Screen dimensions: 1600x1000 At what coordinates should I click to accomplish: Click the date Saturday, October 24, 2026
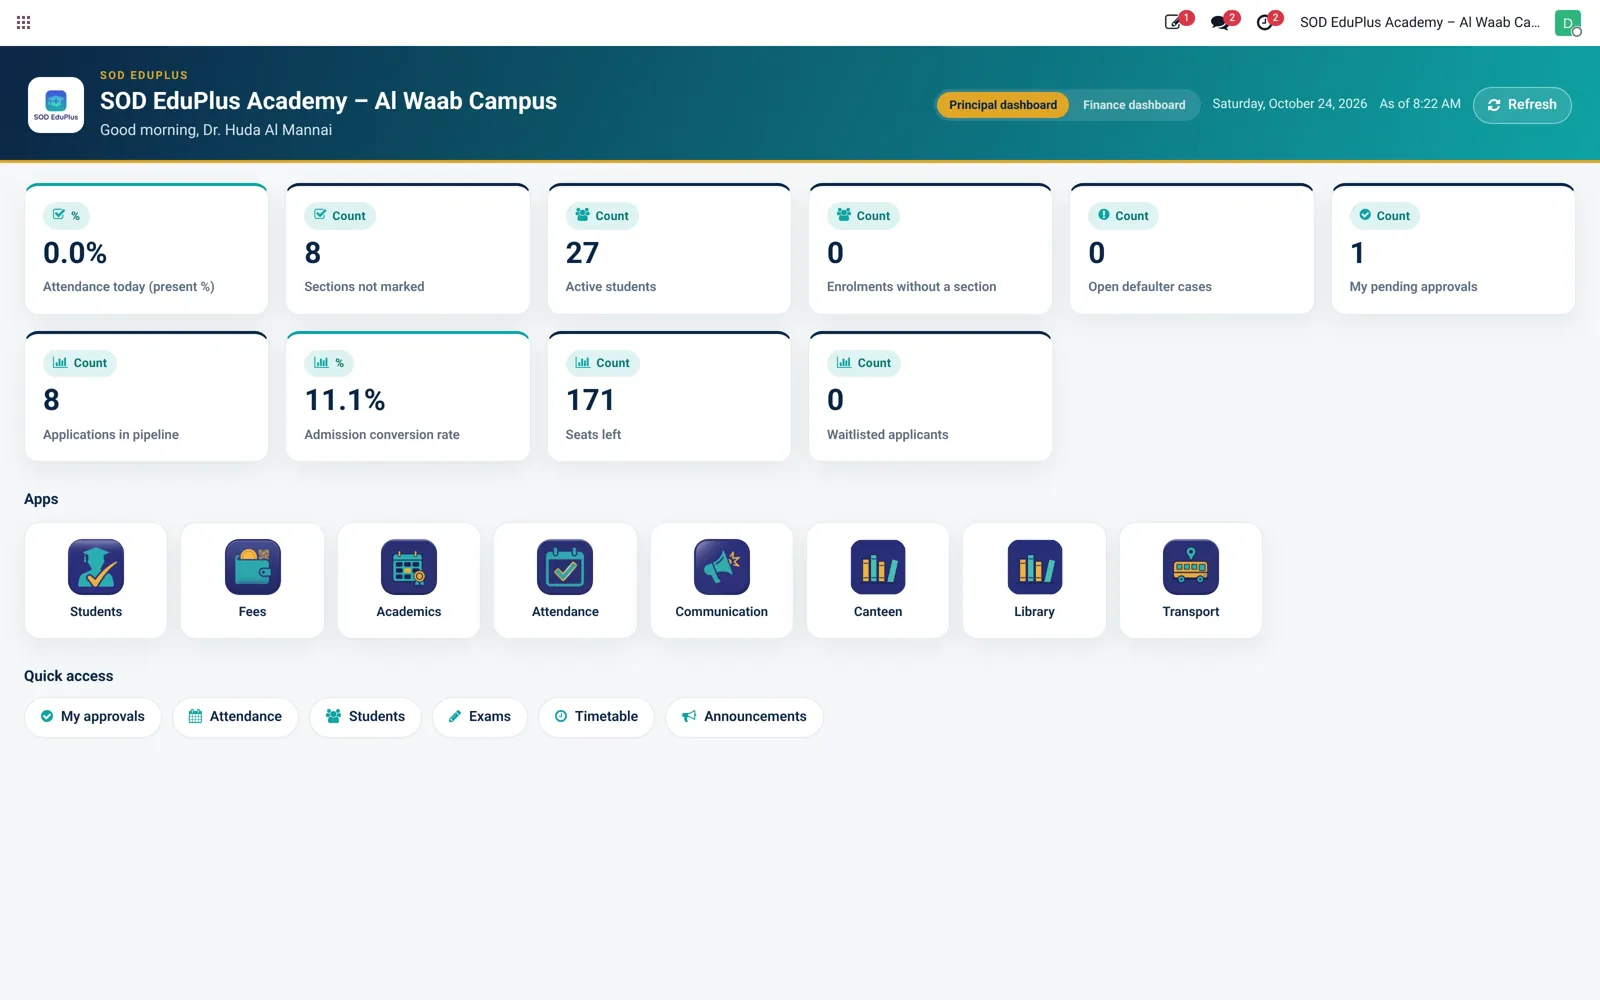pos(1289,104)
